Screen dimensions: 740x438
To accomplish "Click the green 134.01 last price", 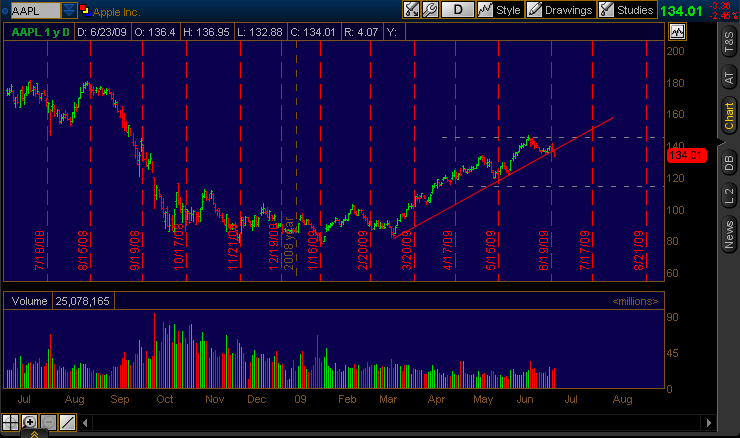I will 681,11.
